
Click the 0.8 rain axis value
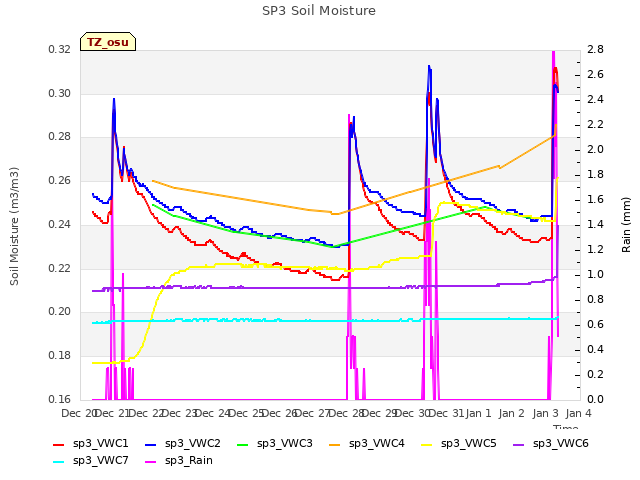click(x=595, y=300)
